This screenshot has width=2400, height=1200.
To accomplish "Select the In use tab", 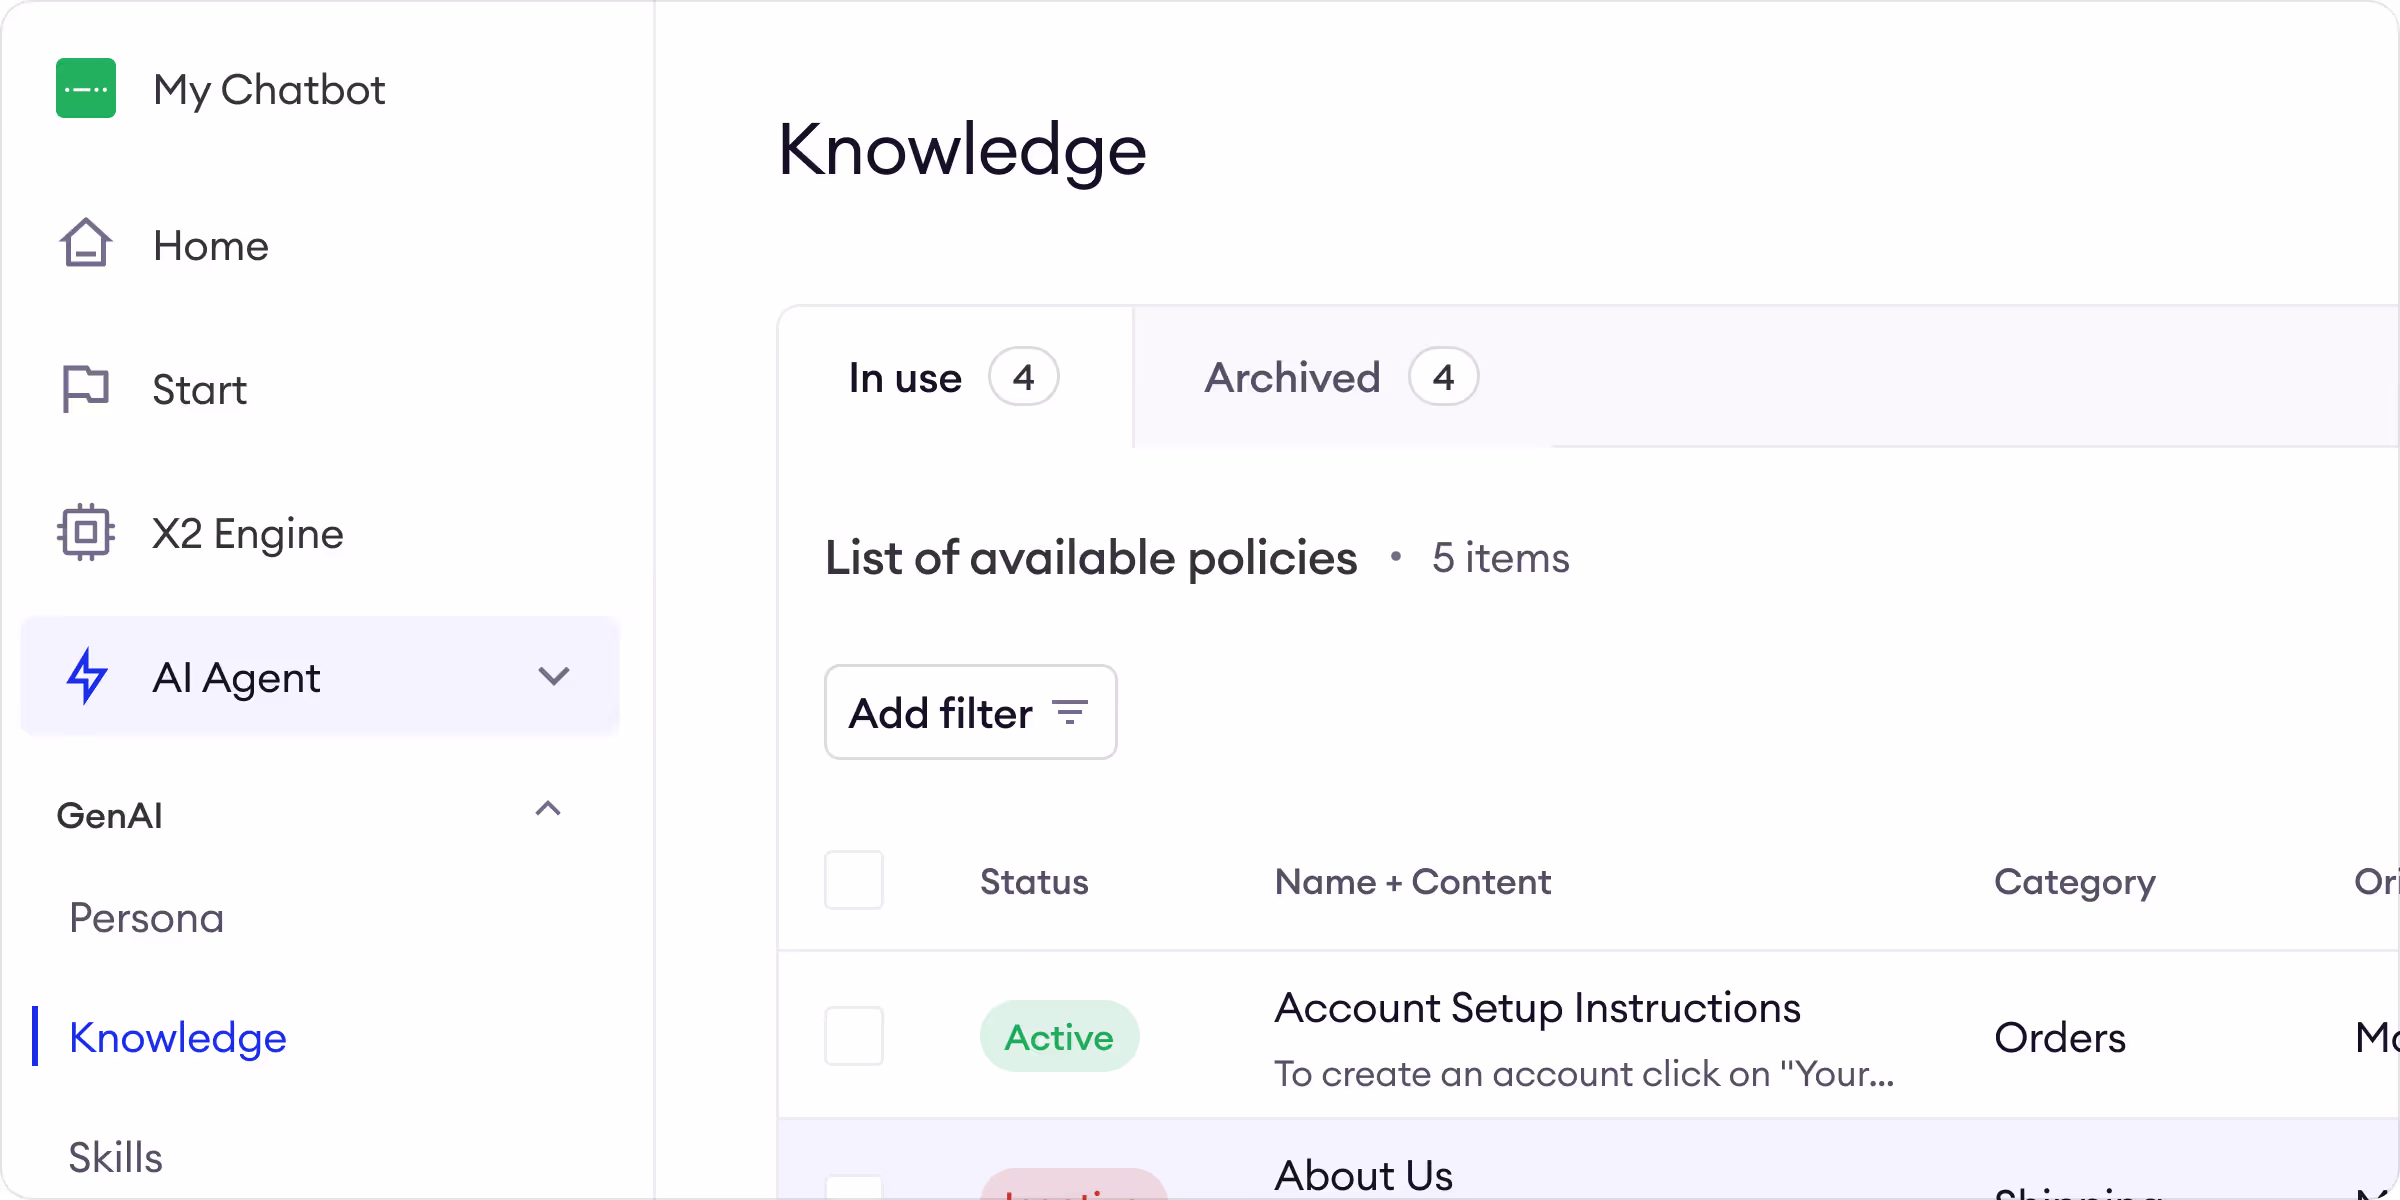I will coord(905,378).
